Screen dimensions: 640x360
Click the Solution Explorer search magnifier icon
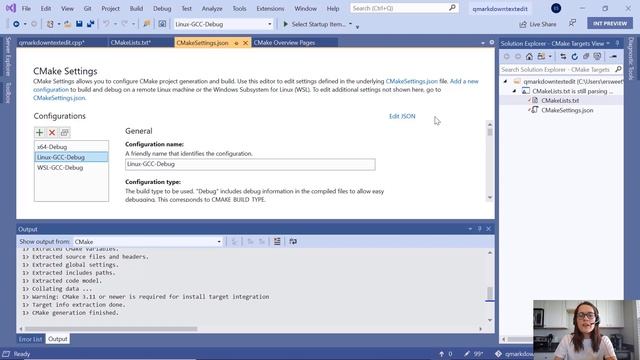[618, 69]
